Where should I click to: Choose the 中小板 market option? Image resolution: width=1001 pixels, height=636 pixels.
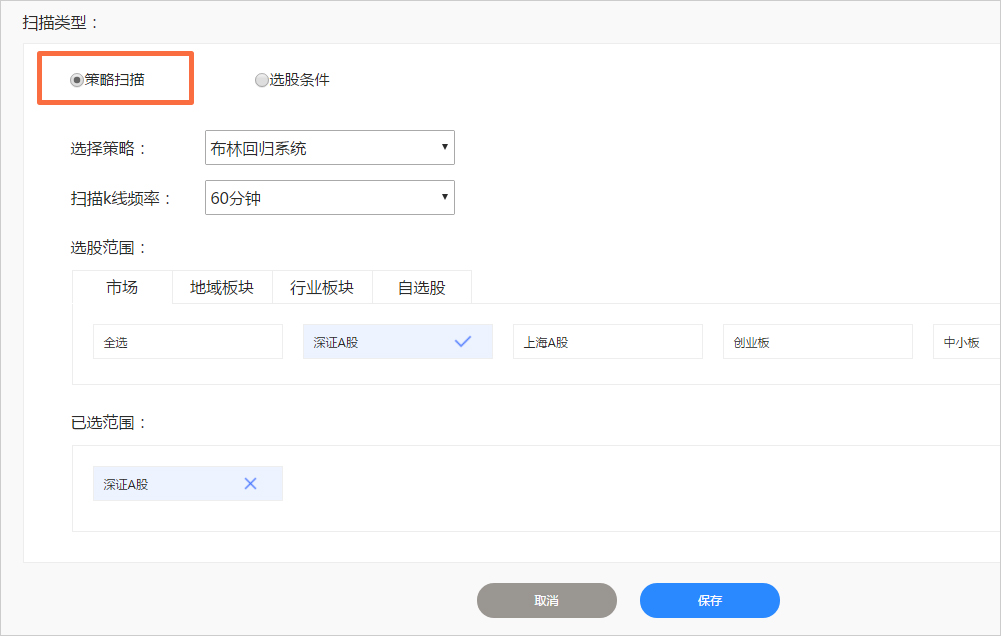click(x=967, y=342)
